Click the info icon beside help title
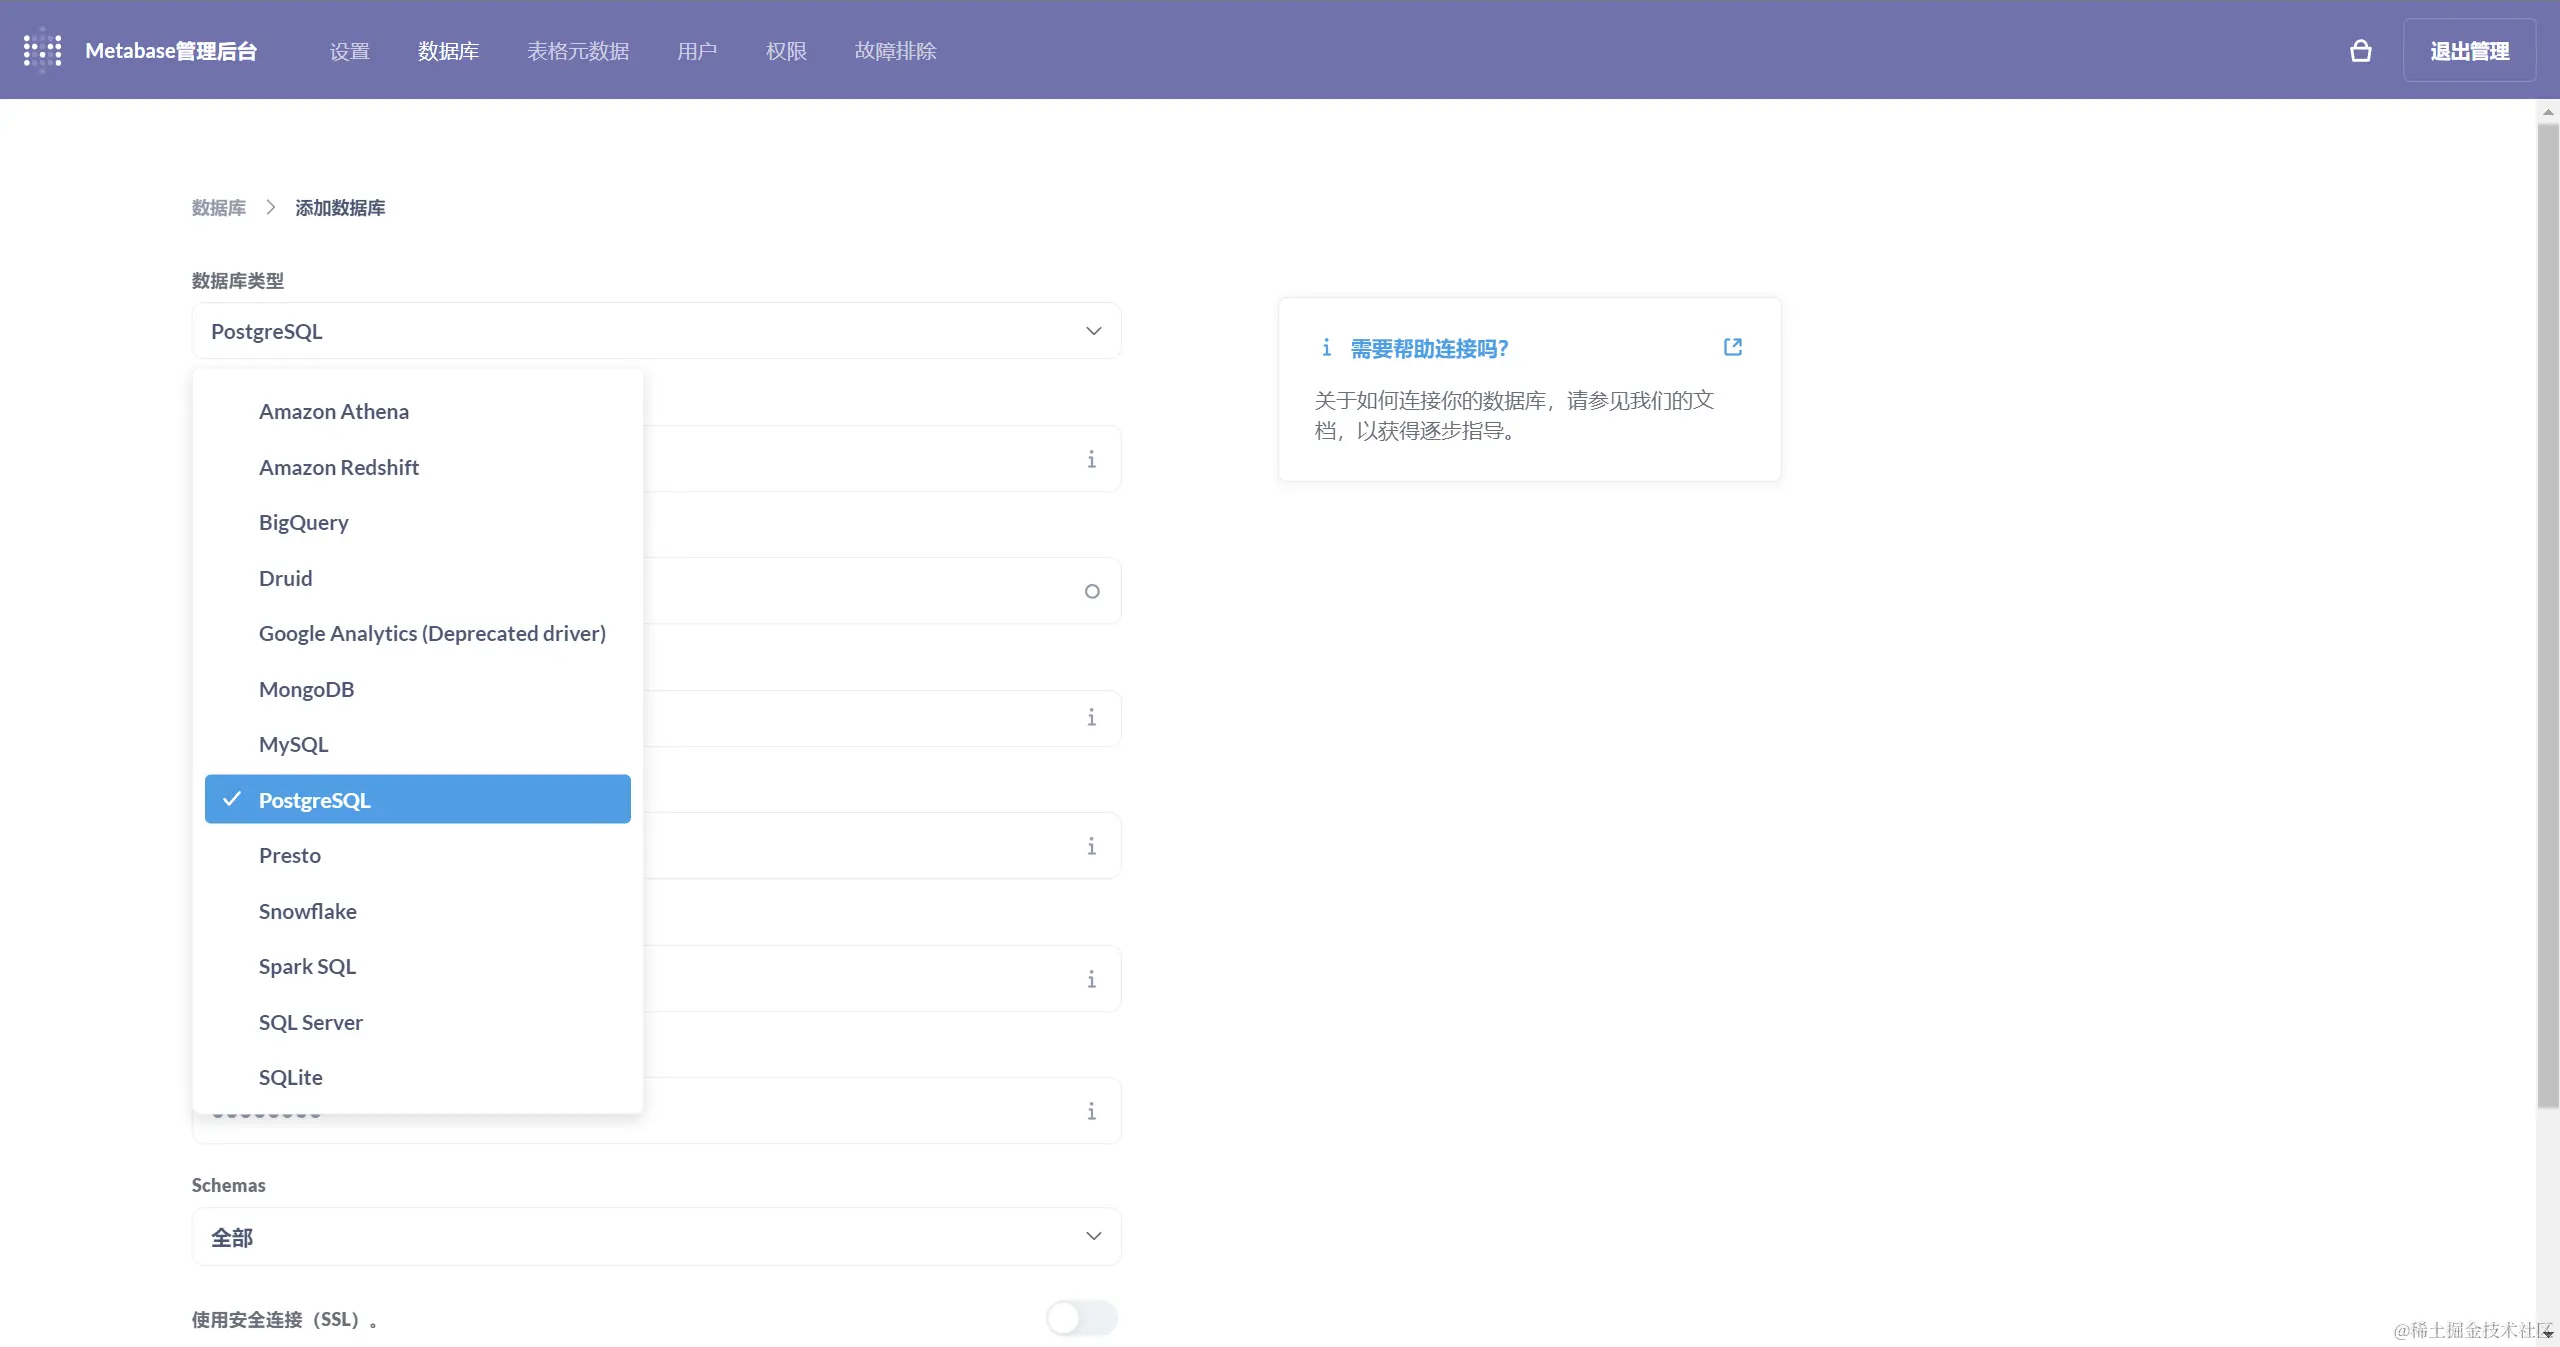Screen dimensions: 2560x1347 1326,348
